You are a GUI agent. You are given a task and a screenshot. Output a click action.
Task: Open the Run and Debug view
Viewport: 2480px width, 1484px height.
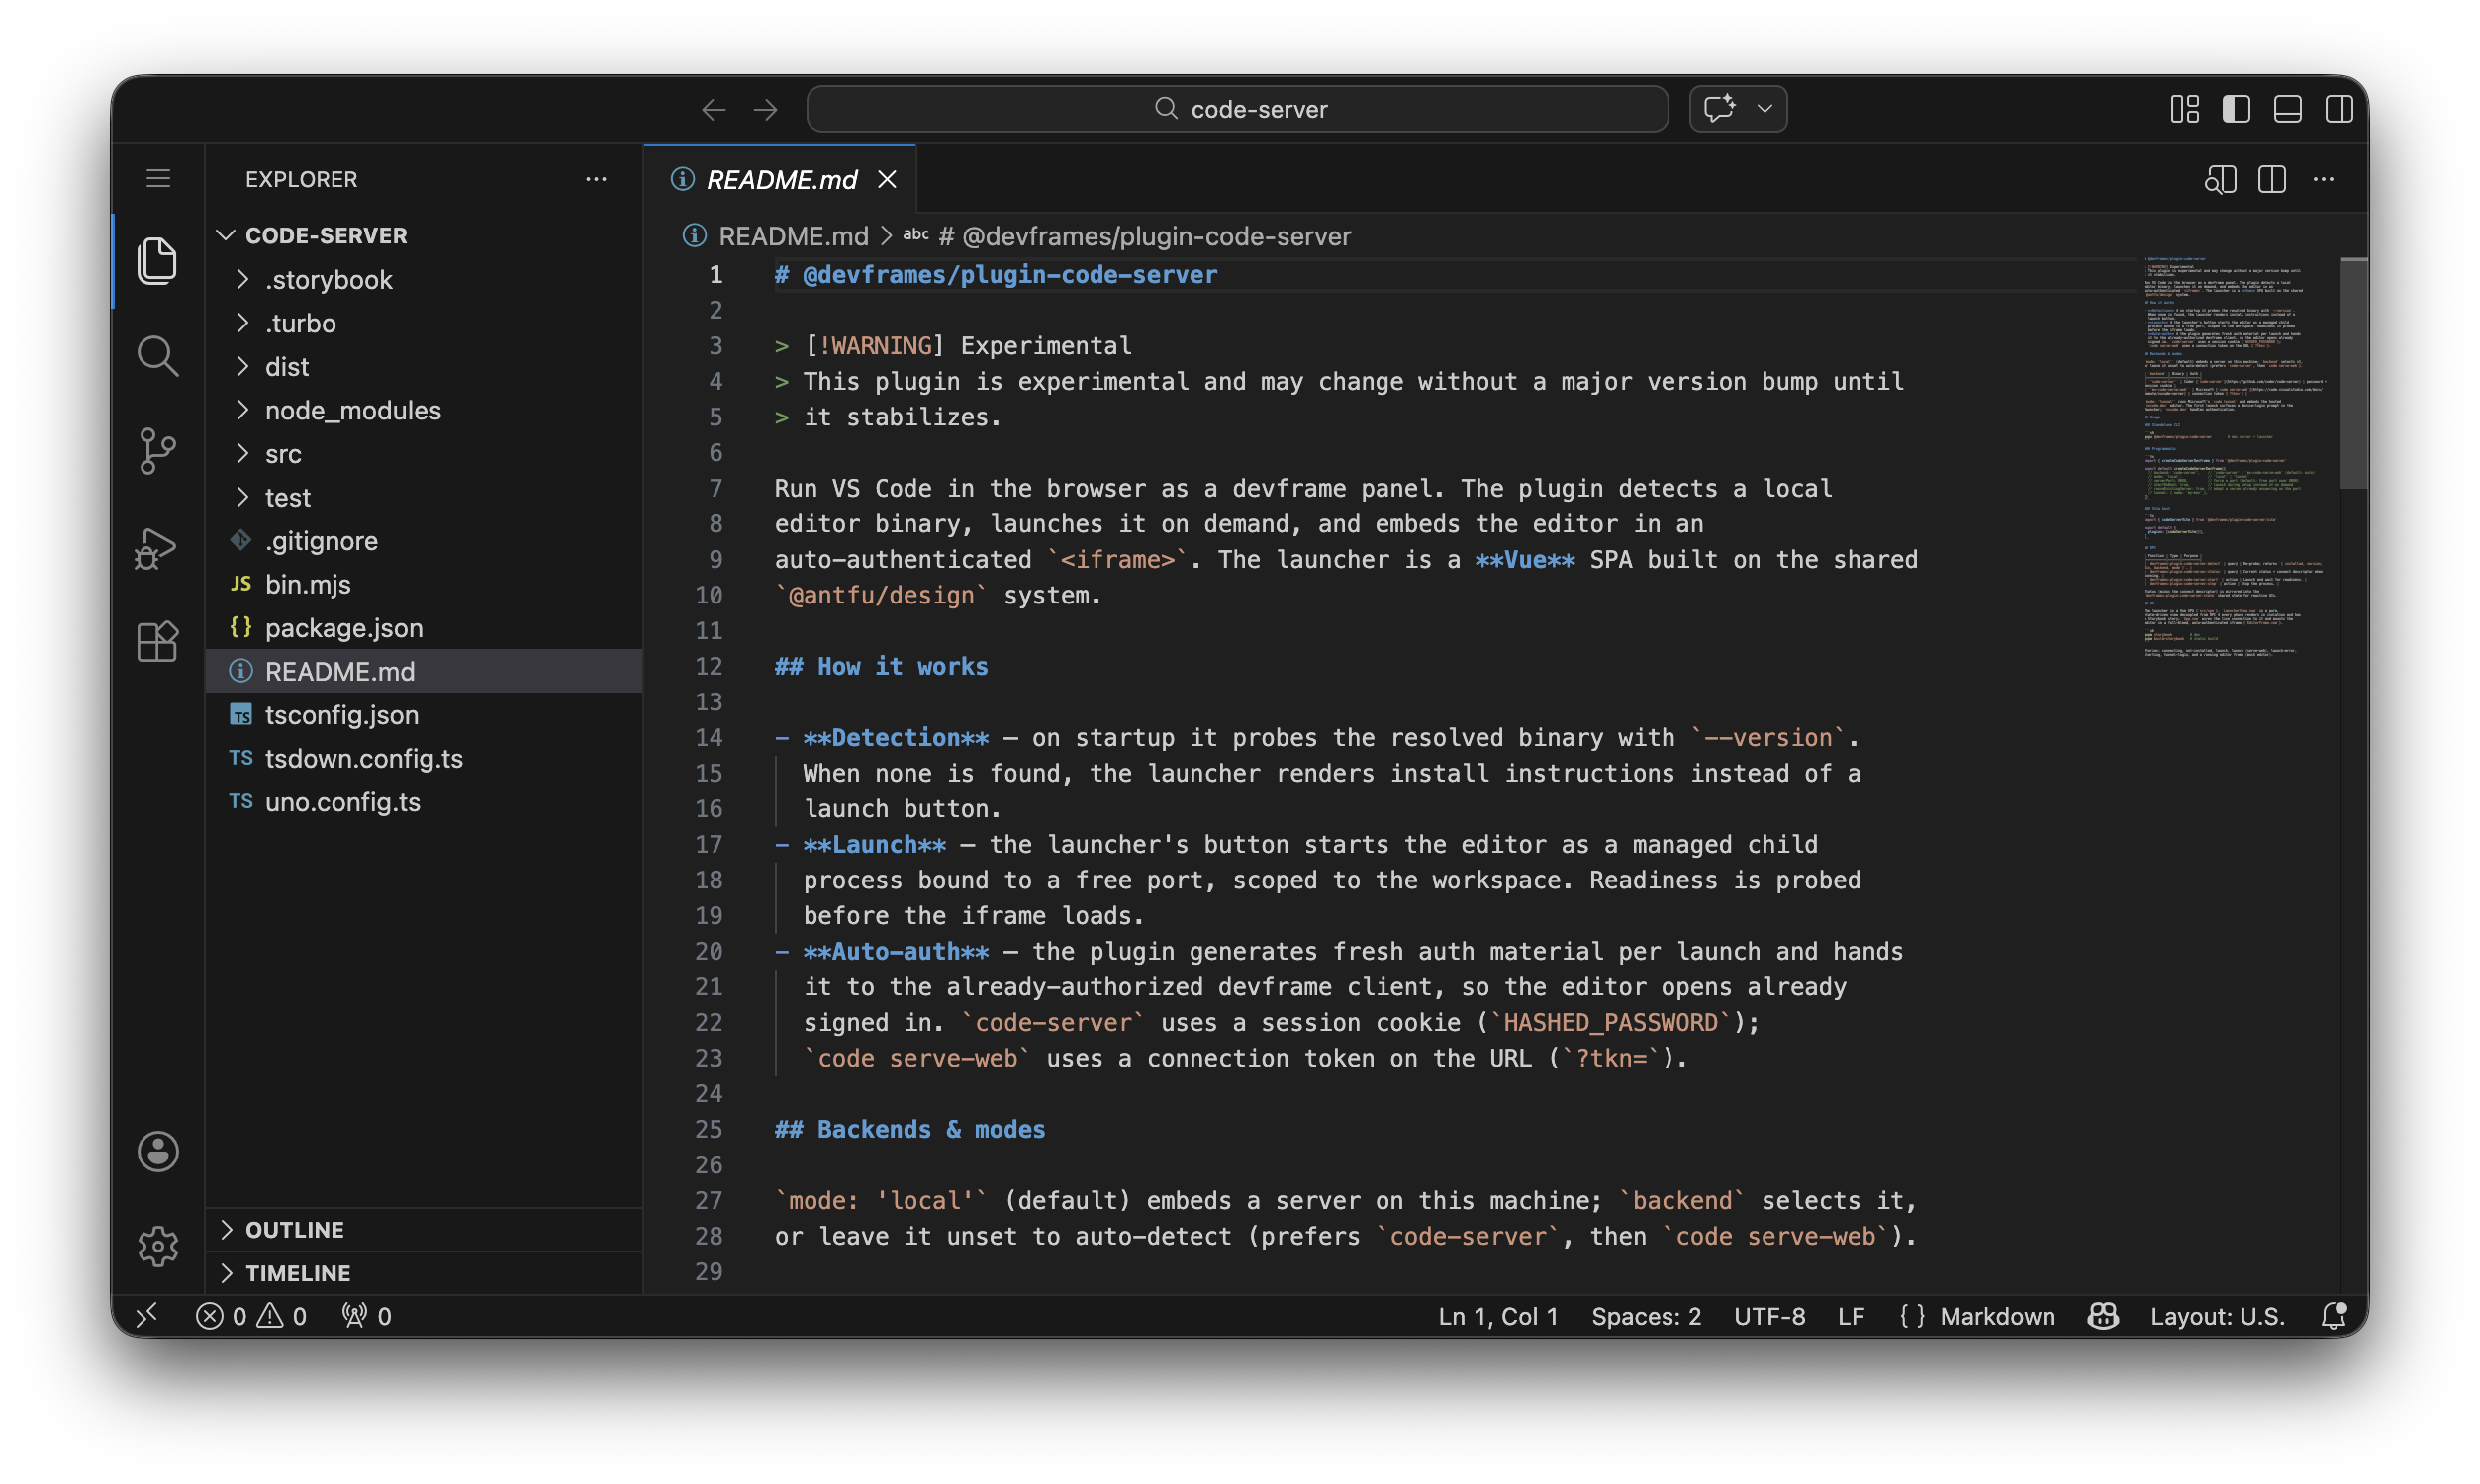(x=156, y=548)
